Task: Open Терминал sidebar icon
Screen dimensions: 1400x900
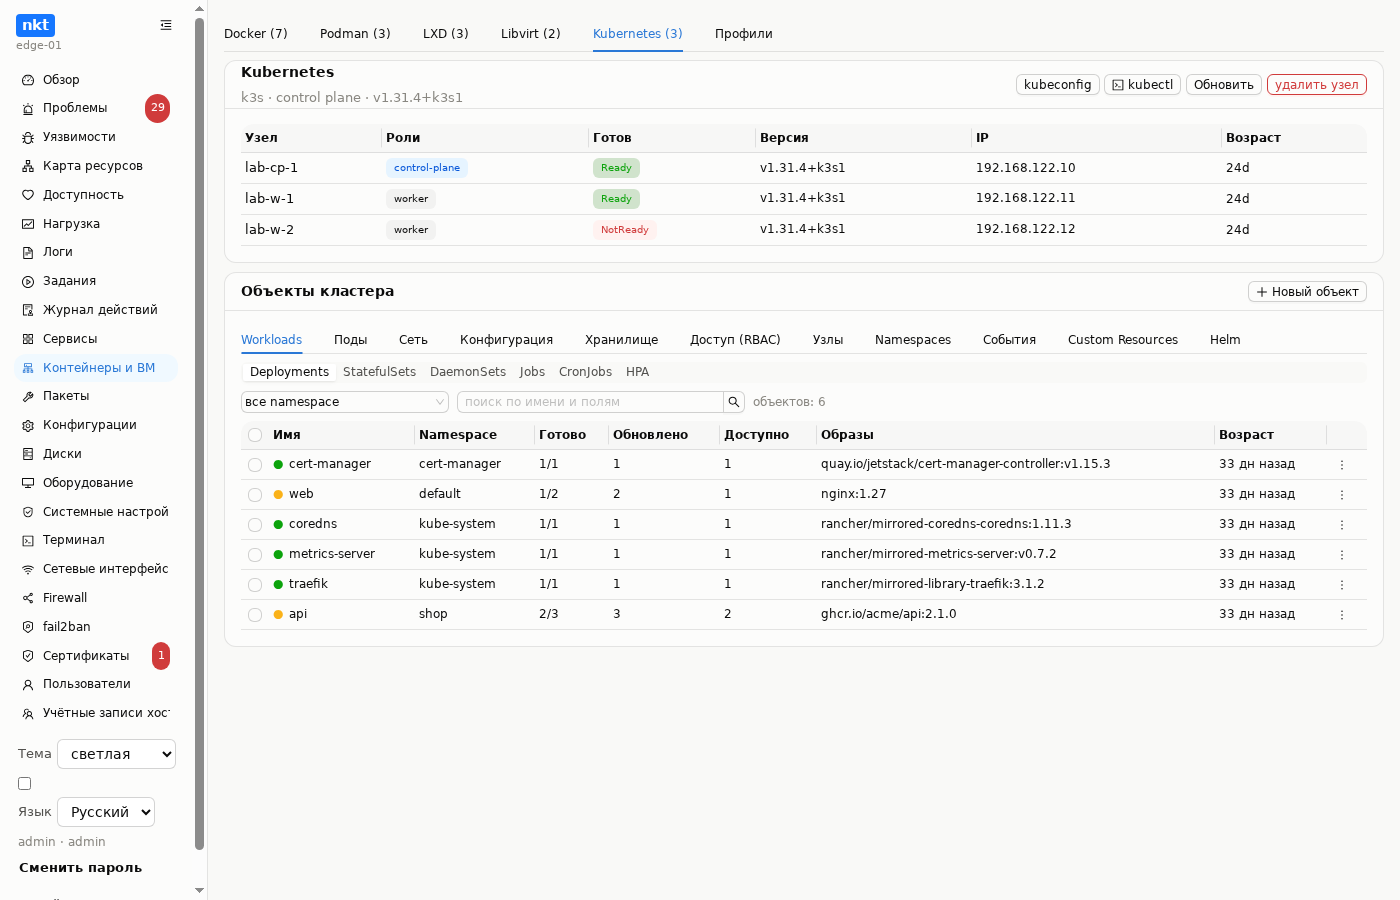Action: point(28,540)
